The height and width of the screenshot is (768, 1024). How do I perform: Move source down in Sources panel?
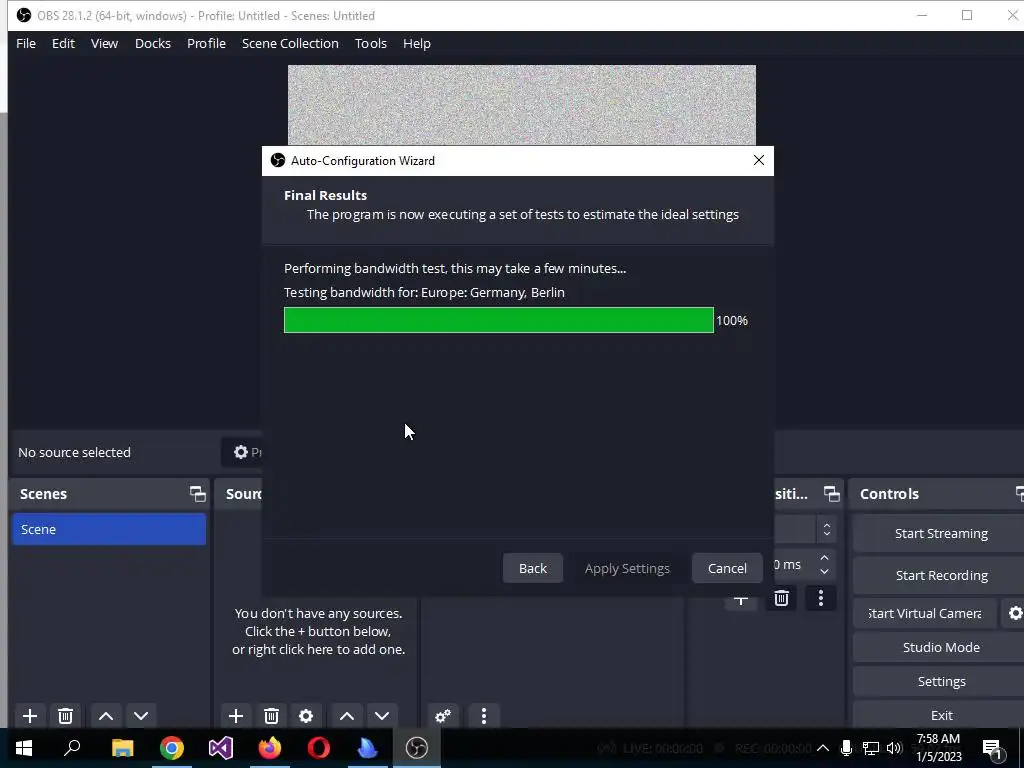click(x=382, y=716)
